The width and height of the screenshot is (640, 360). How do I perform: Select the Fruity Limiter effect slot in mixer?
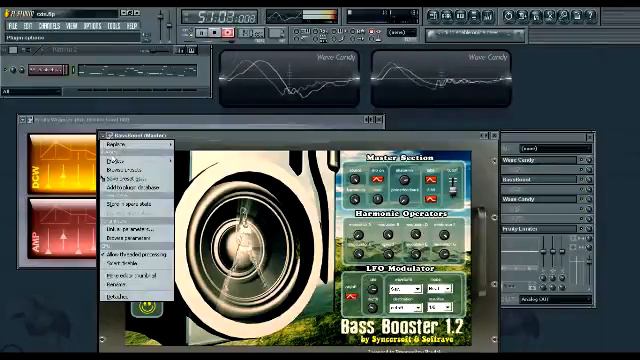pos(539,229)
